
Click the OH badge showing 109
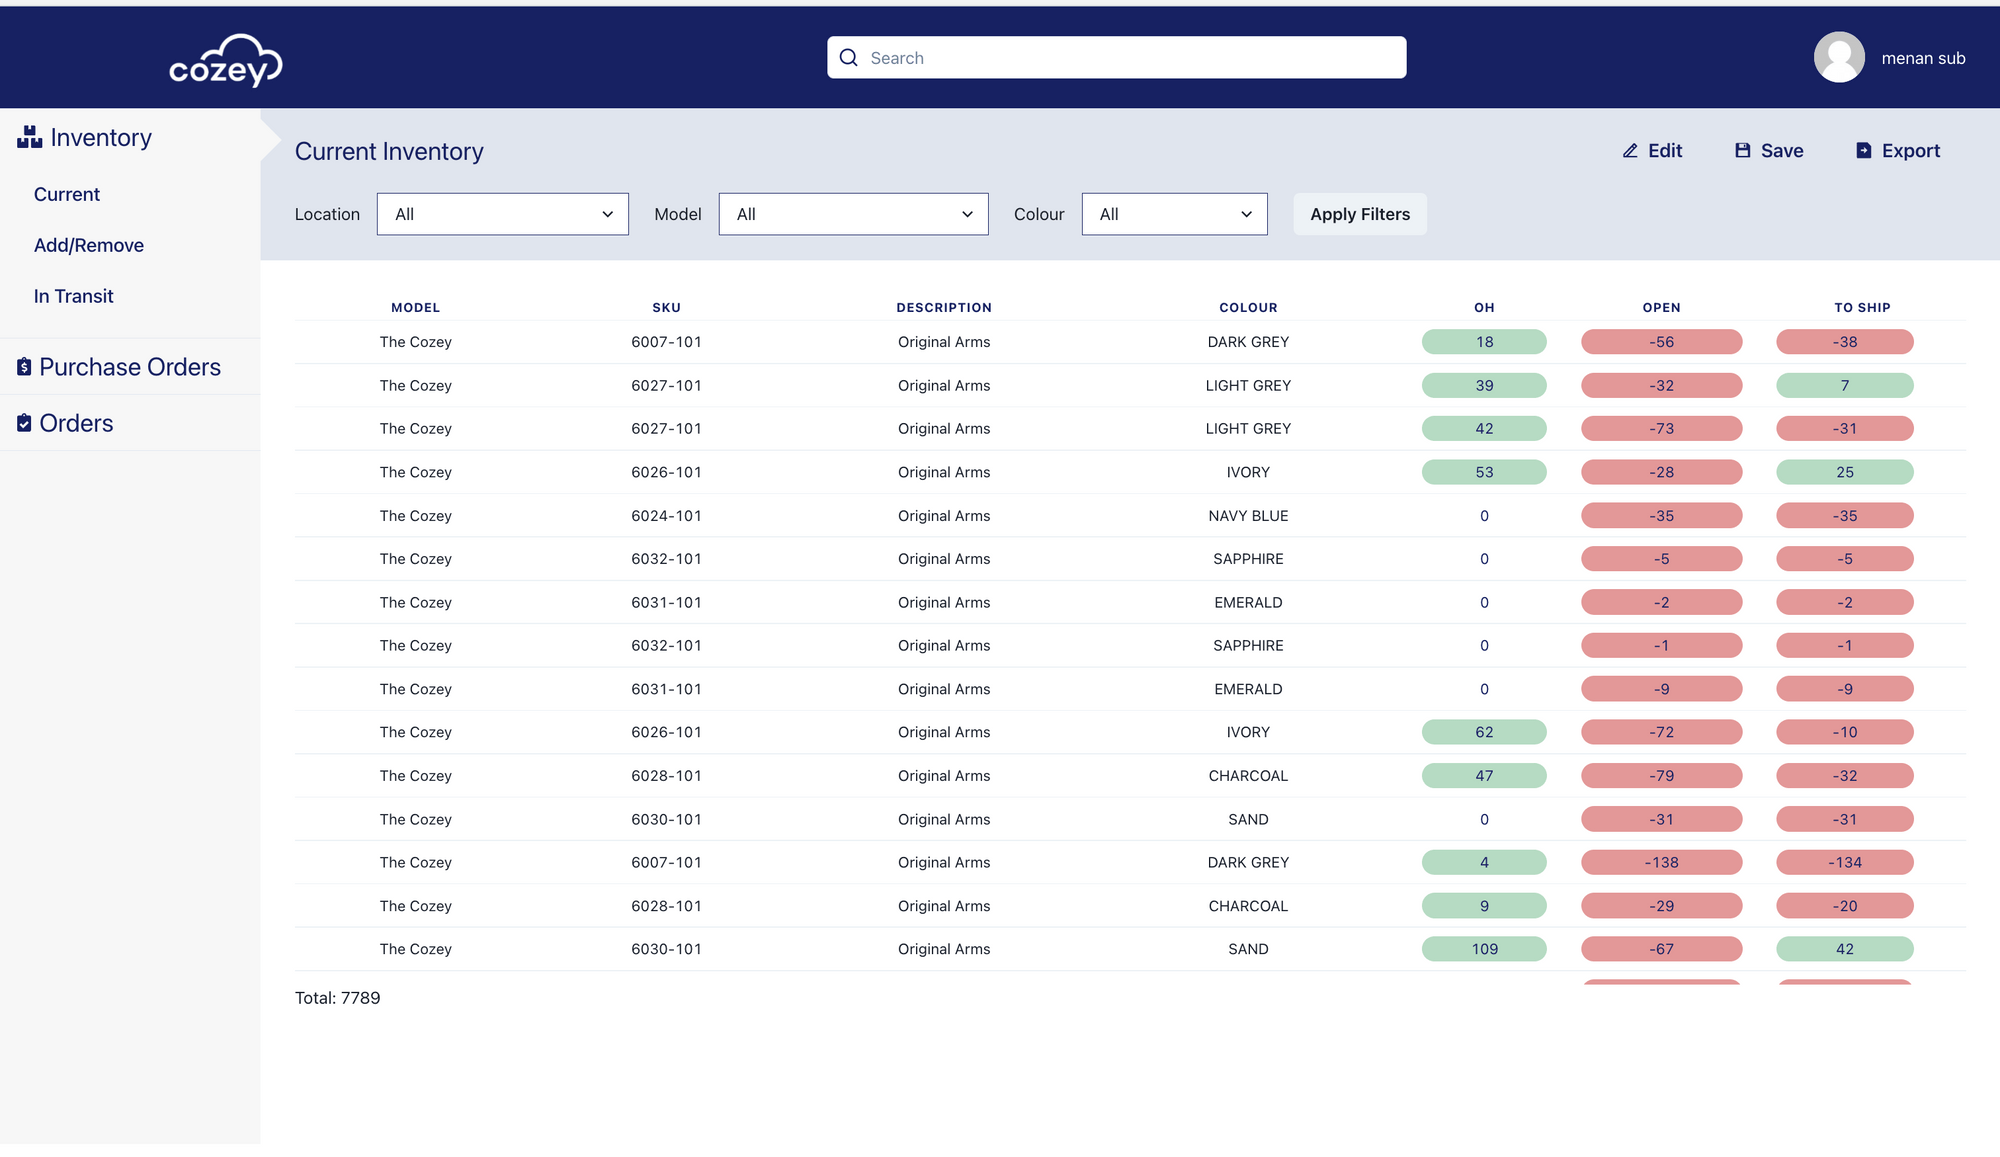(1484, 949)
